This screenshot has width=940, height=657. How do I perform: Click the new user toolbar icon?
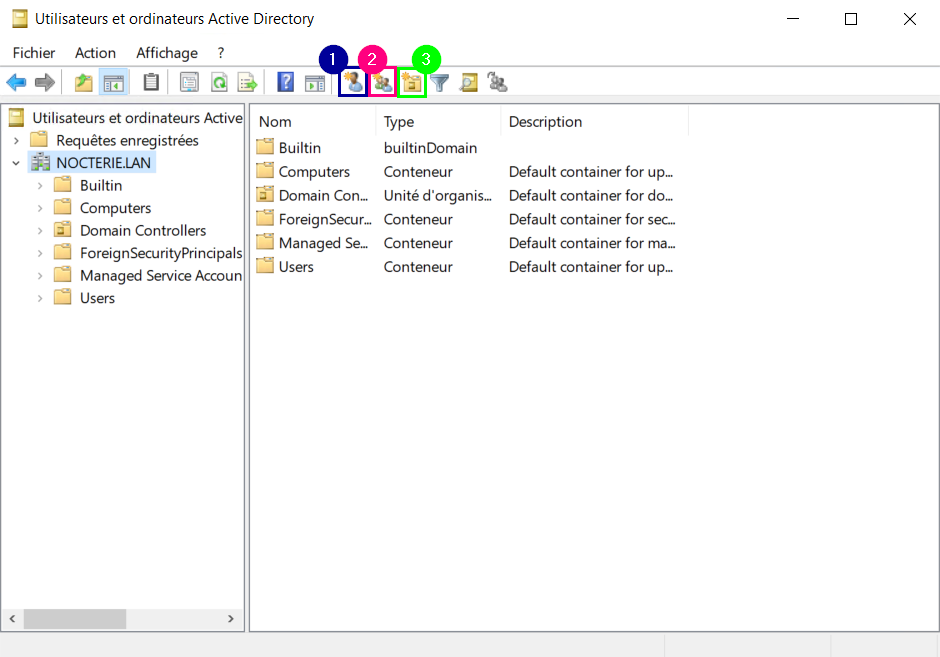352,83
